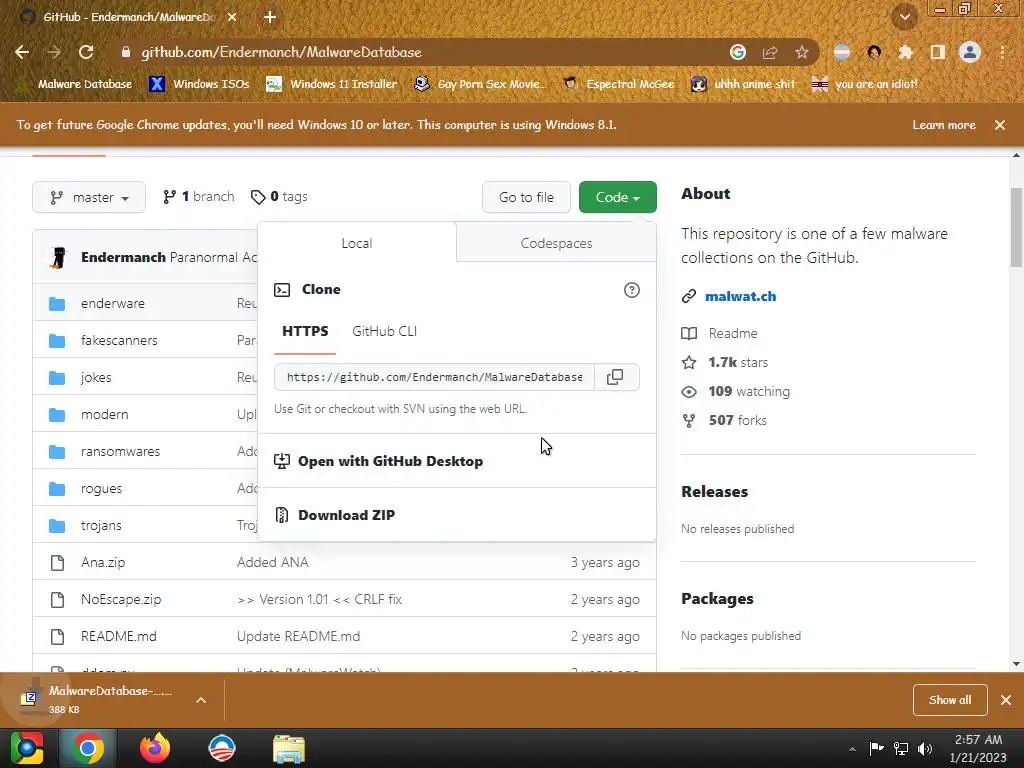
Task: Expand the master branch dropdown
Action: click(89, 197)
